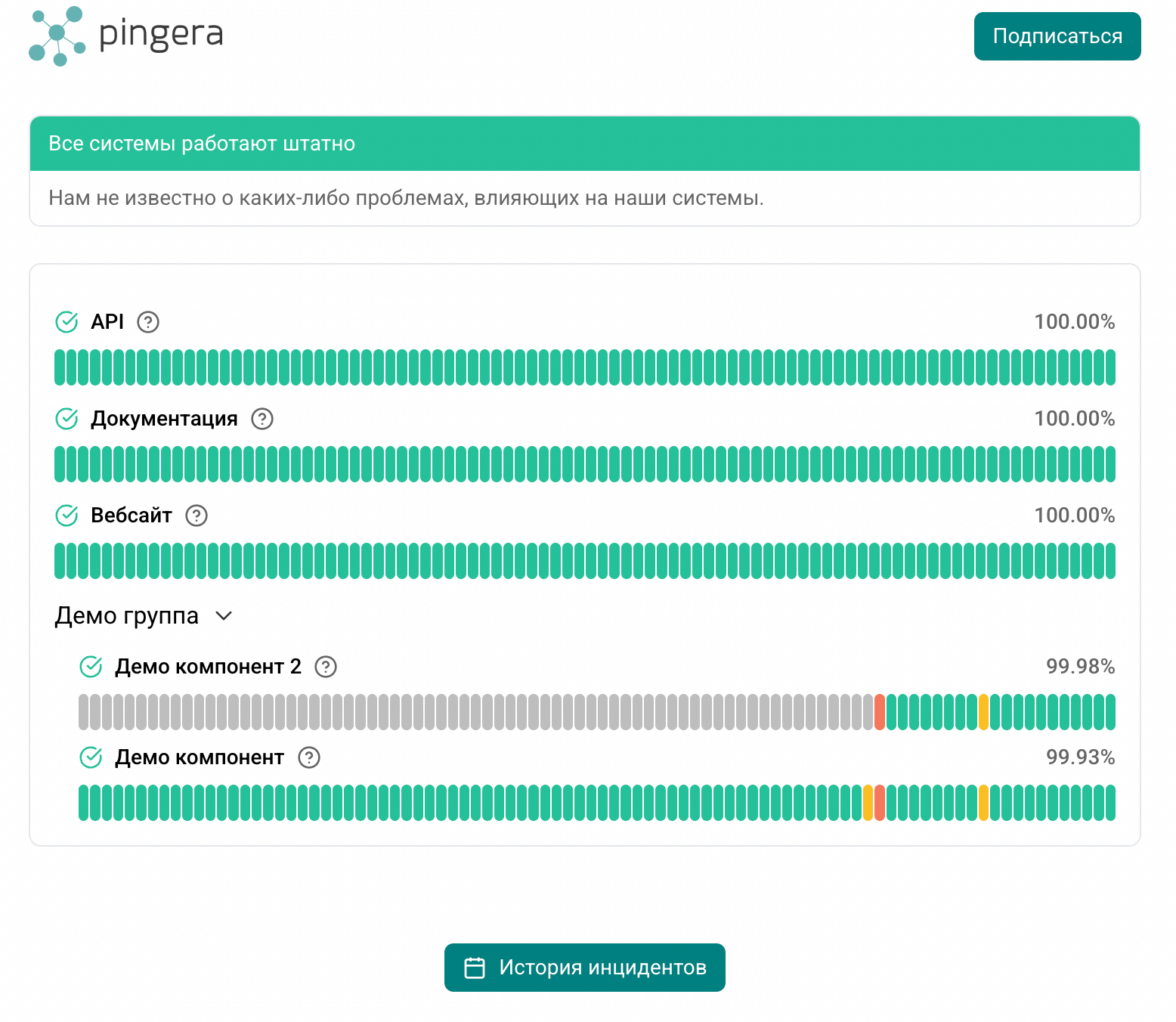Show help for Демо компонент 2
Screen dimensions: 1176x1022
pos(325,667)
